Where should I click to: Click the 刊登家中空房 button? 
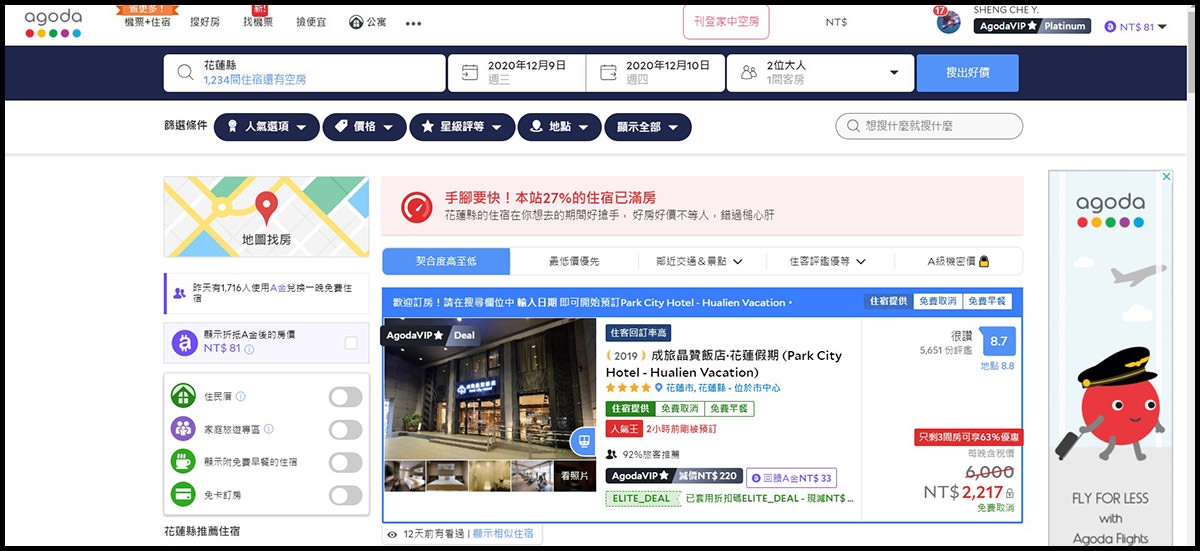(727, 21)
